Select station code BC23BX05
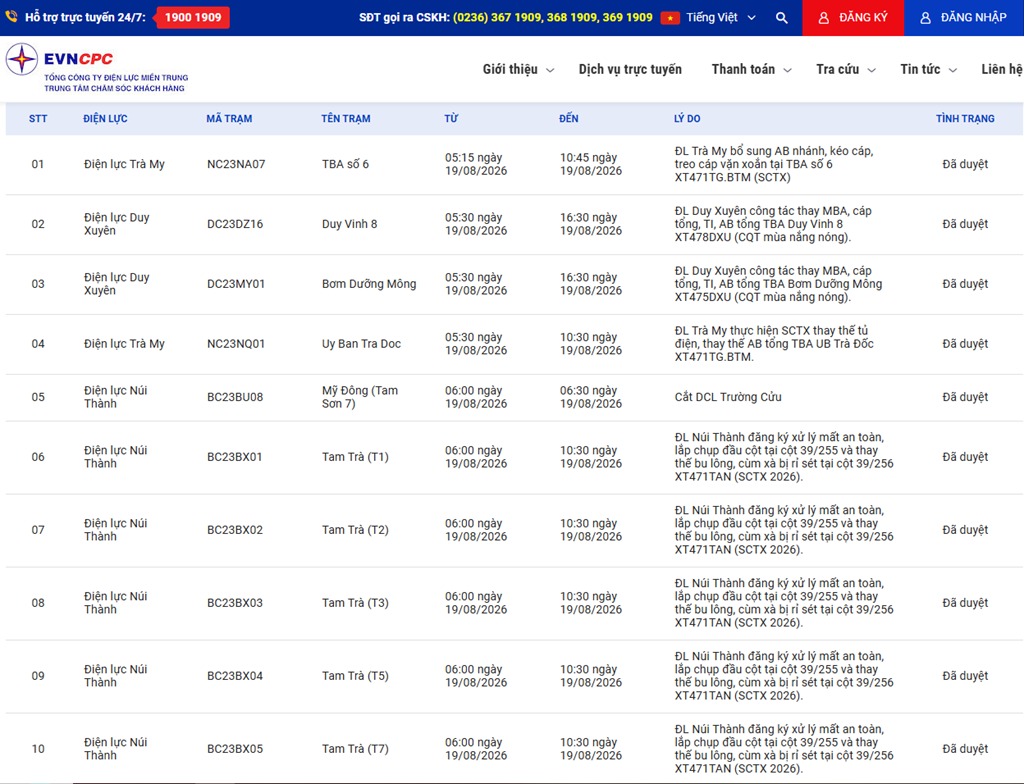1024x784 pixels. pyautogui.click(x=235, y=749)
